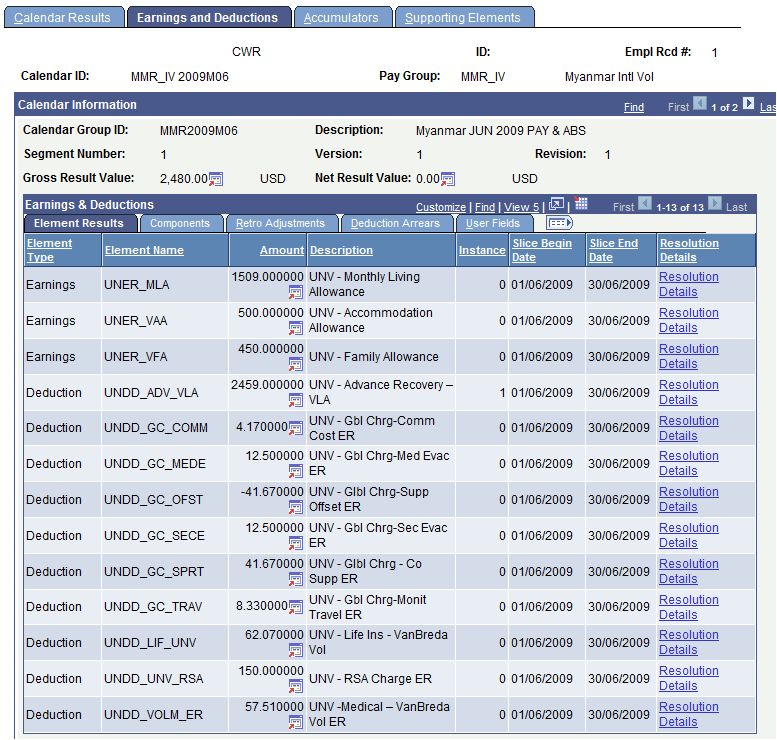Screen dimensions: 777x740
Task: Click View 5 link in grid header
Action: (522, 207)
